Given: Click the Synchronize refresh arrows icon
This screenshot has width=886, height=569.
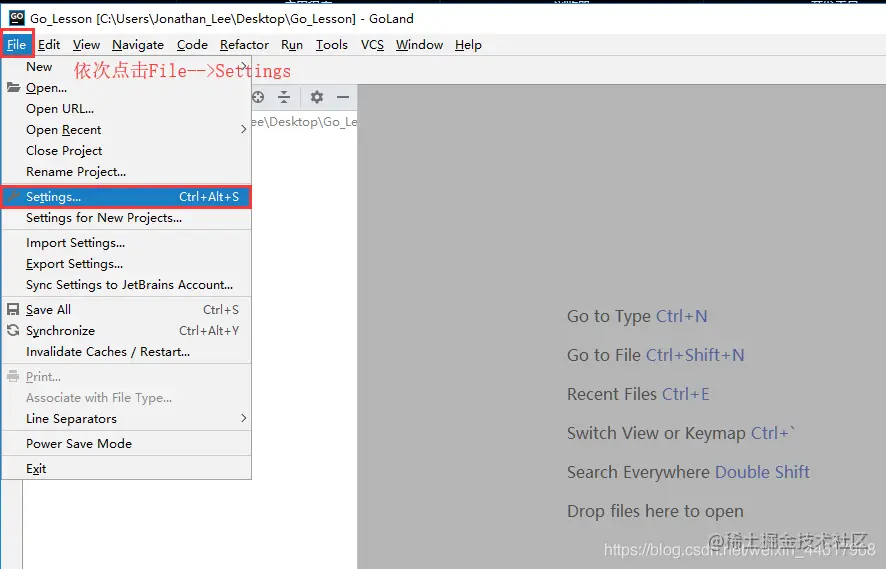Looking at the screenshot, I should point(13,331).
